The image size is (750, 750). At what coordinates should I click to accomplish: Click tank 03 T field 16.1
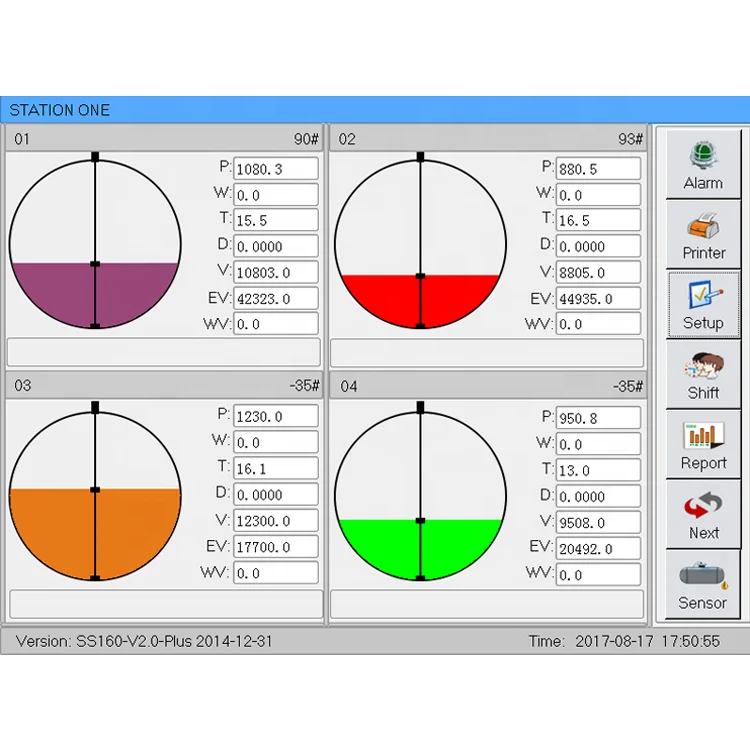pyautogui.click(x=276, y=468)
